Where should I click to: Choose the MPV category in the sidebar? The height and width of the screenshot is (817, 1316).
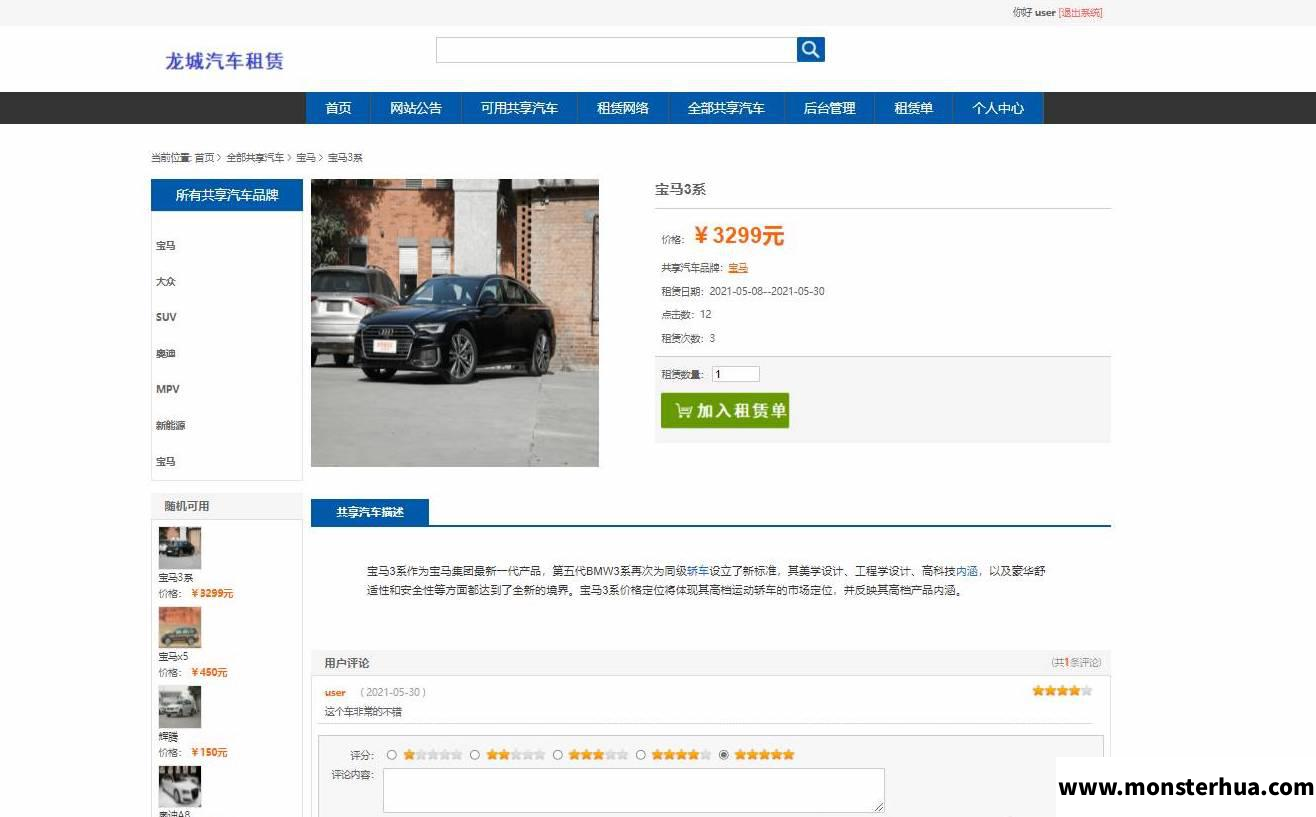167,389
